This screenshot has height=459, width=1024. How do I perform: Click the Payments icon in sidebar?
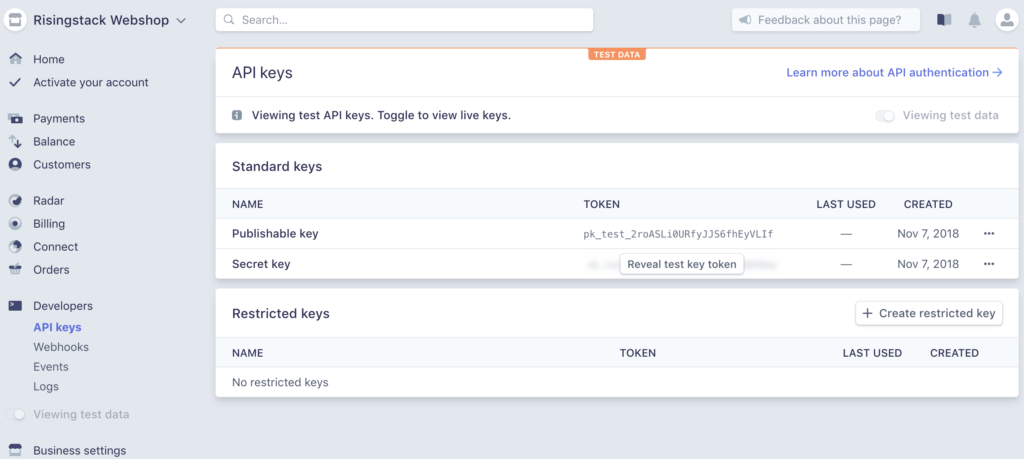point(16,119)
